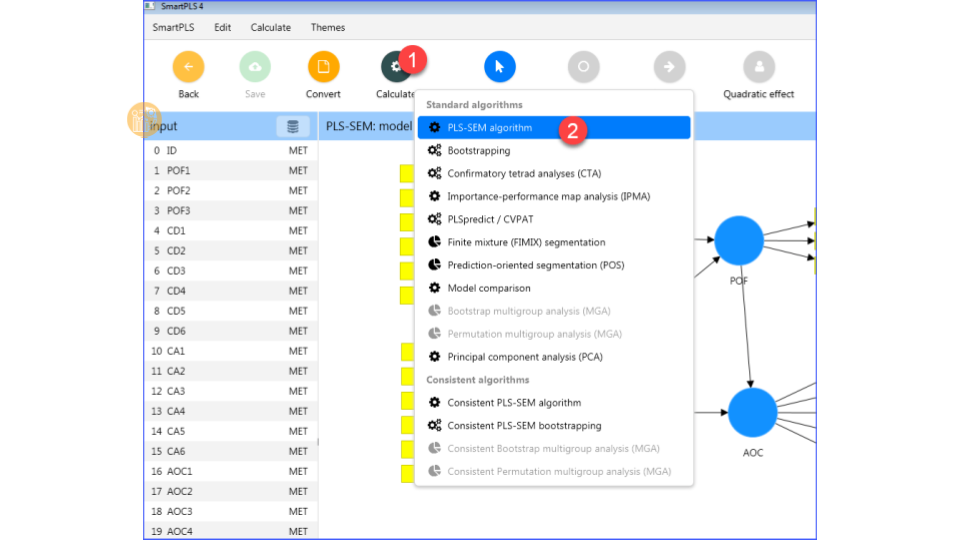Select the AOC4 indicator row
Image resolution: width=960 pixels, height=540 pixels.
pos(231,531)
